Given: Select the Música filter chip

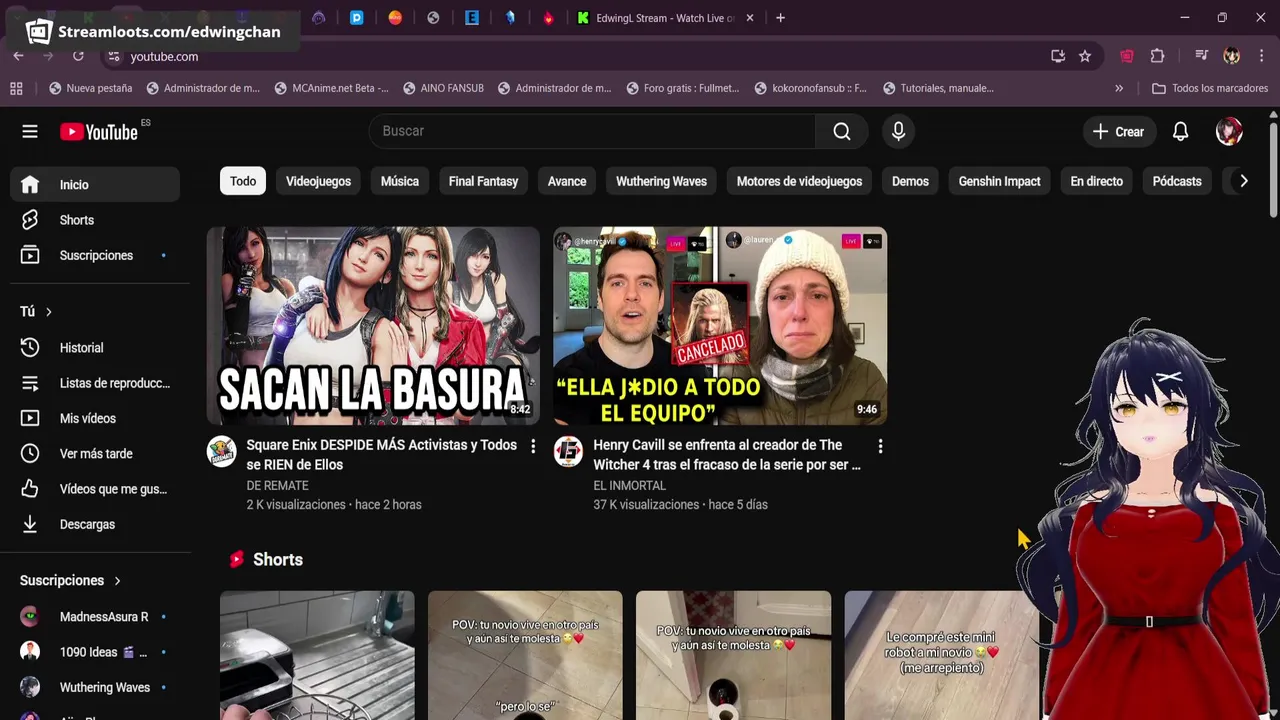Looking at the screenshot, I should (400, 181).
